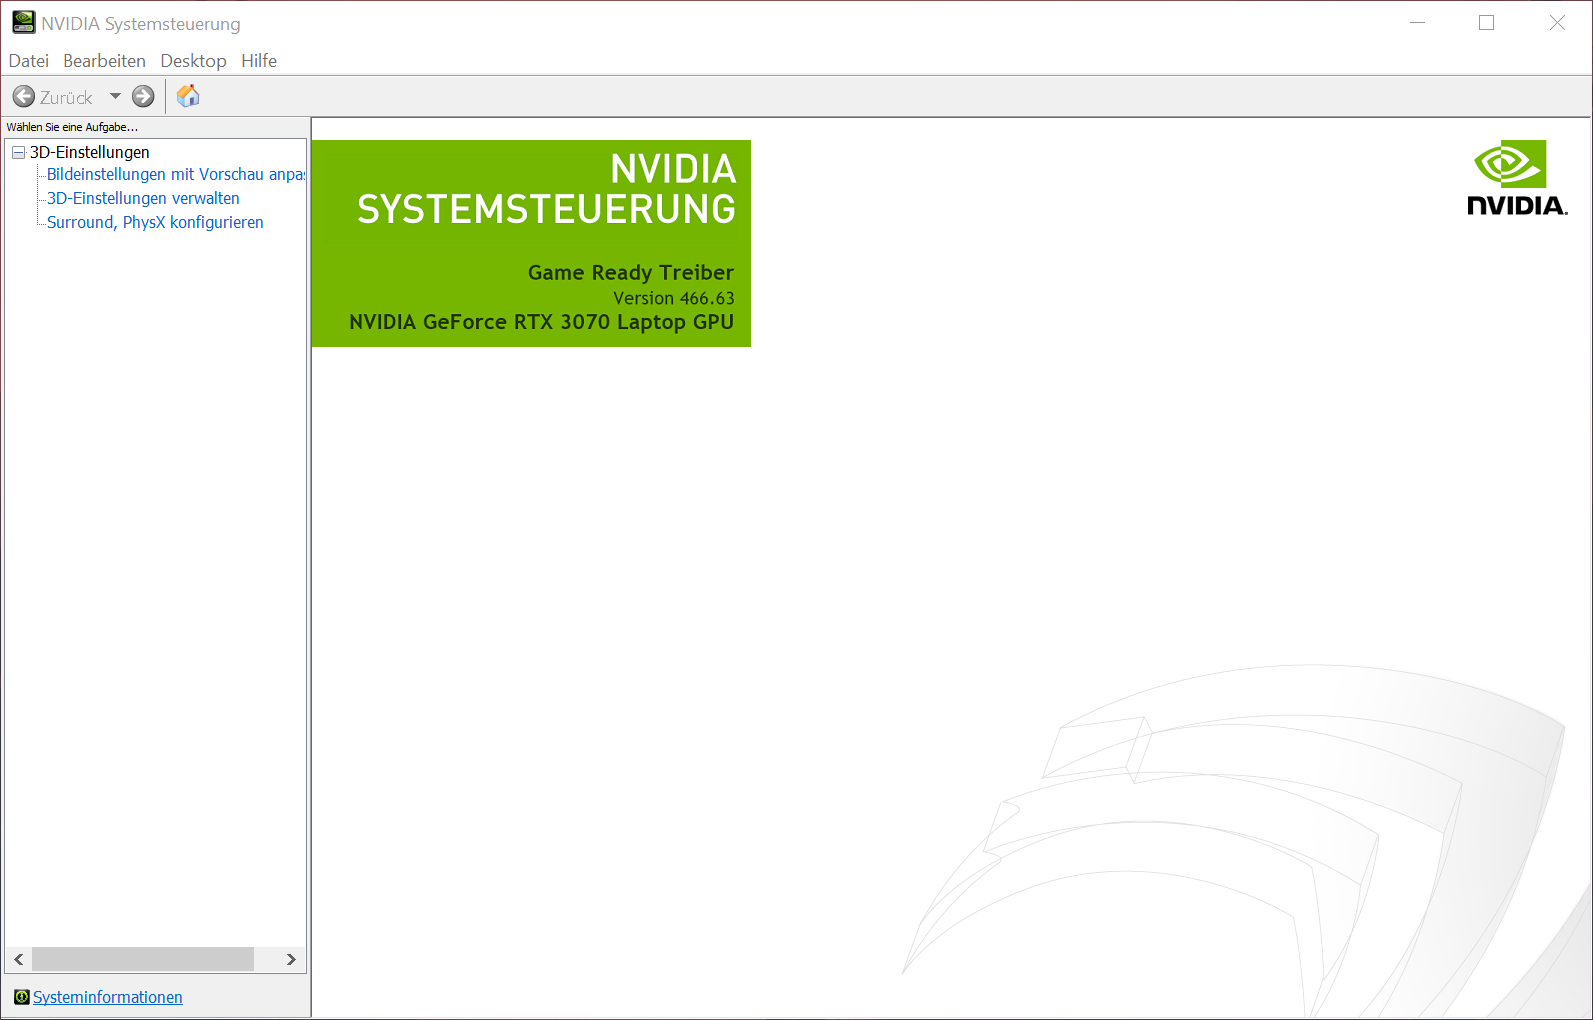
Task: Click the 'Wählen Sie eine Aufgabe...' label
Action: 72,127
